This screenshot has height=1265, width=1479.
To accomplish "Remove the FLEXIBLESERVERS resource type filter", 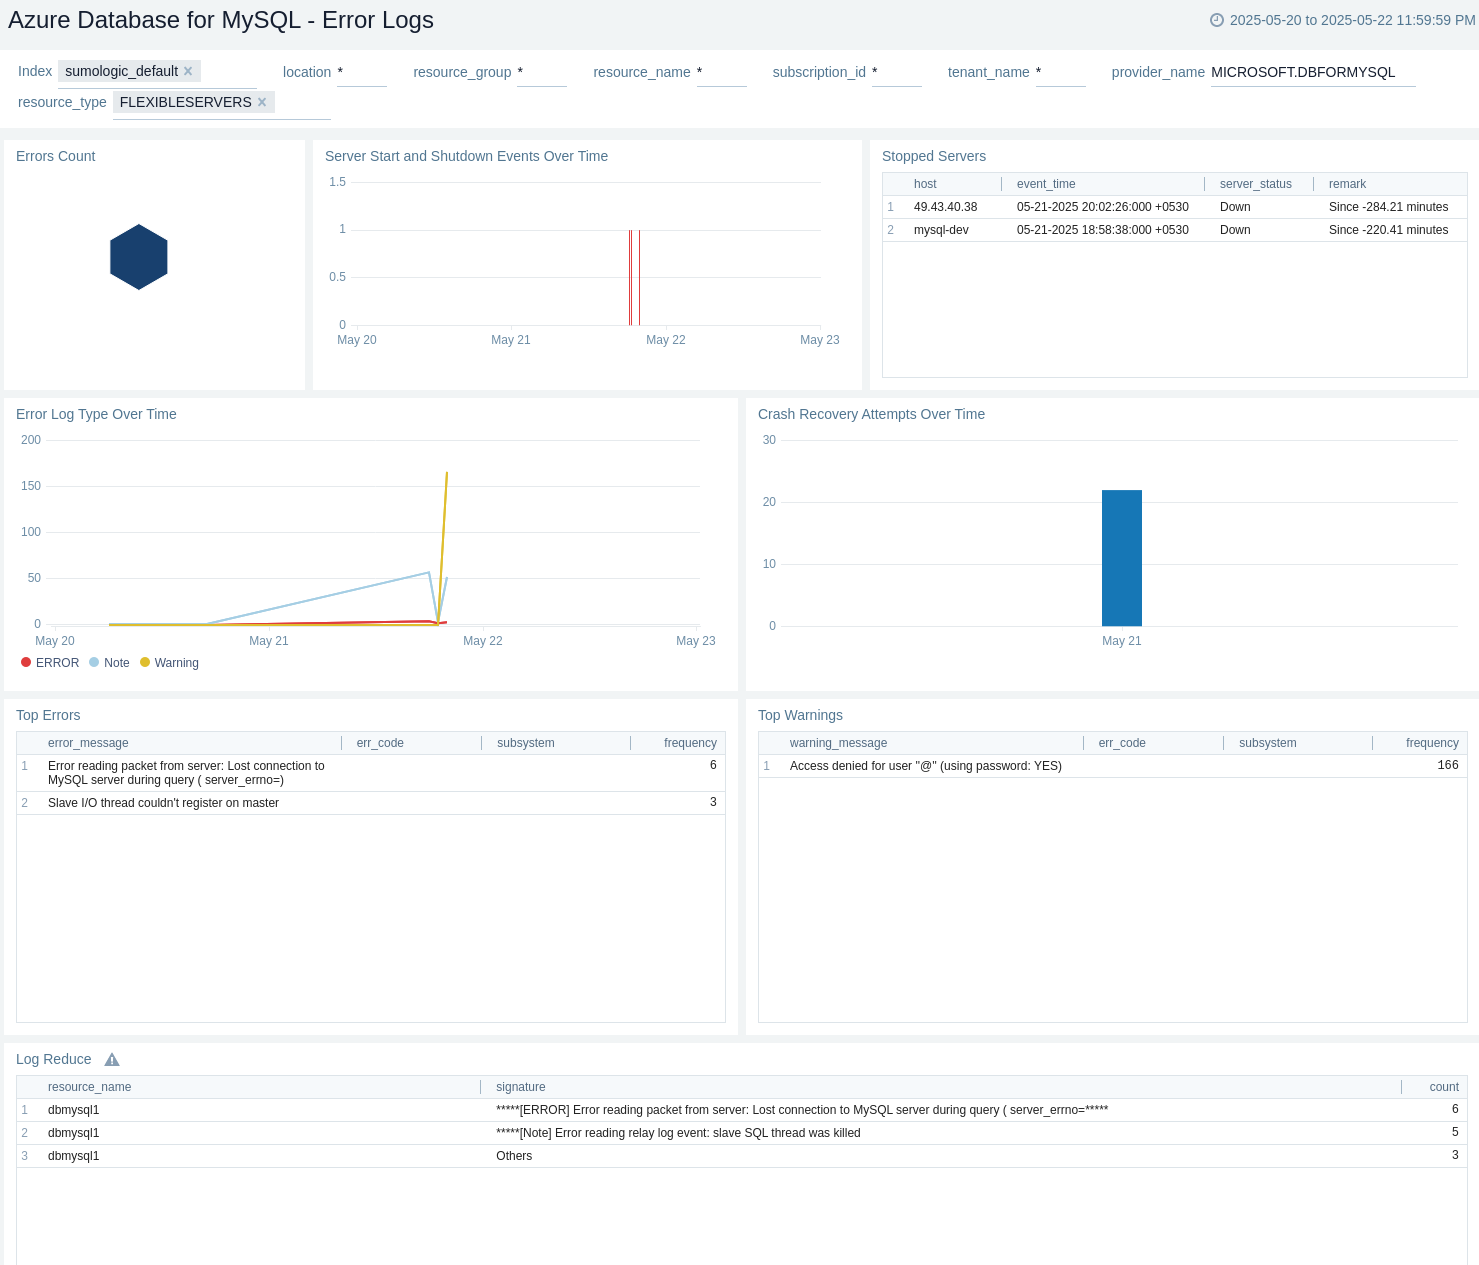I will coord(262,102).
